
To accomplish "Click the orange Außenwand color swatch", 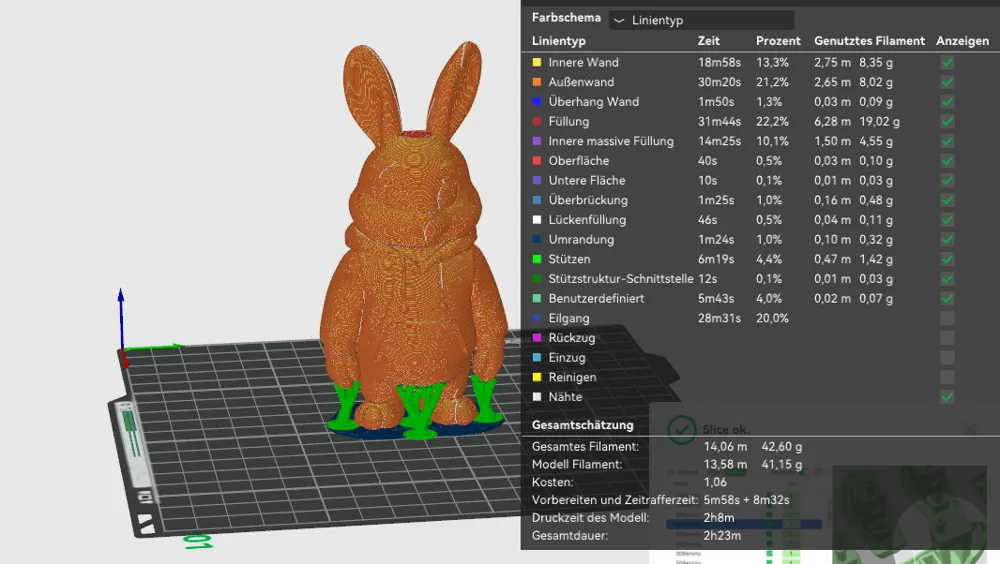I will [537, 82].
